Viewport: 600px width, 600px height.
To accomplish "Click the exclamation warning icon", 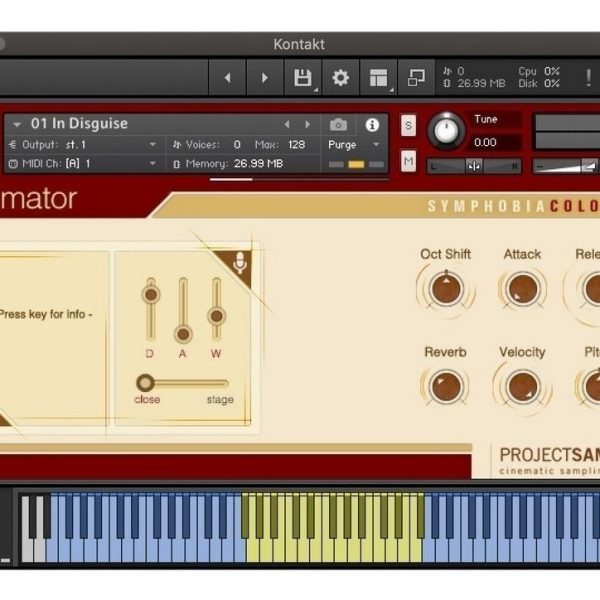I will (589, 78).
